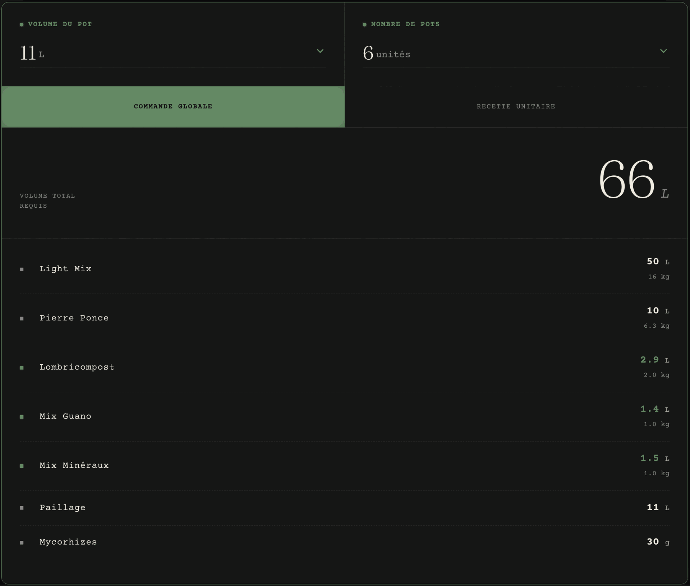Click the green marker beside Mix Minéraux

pos(22,466)
